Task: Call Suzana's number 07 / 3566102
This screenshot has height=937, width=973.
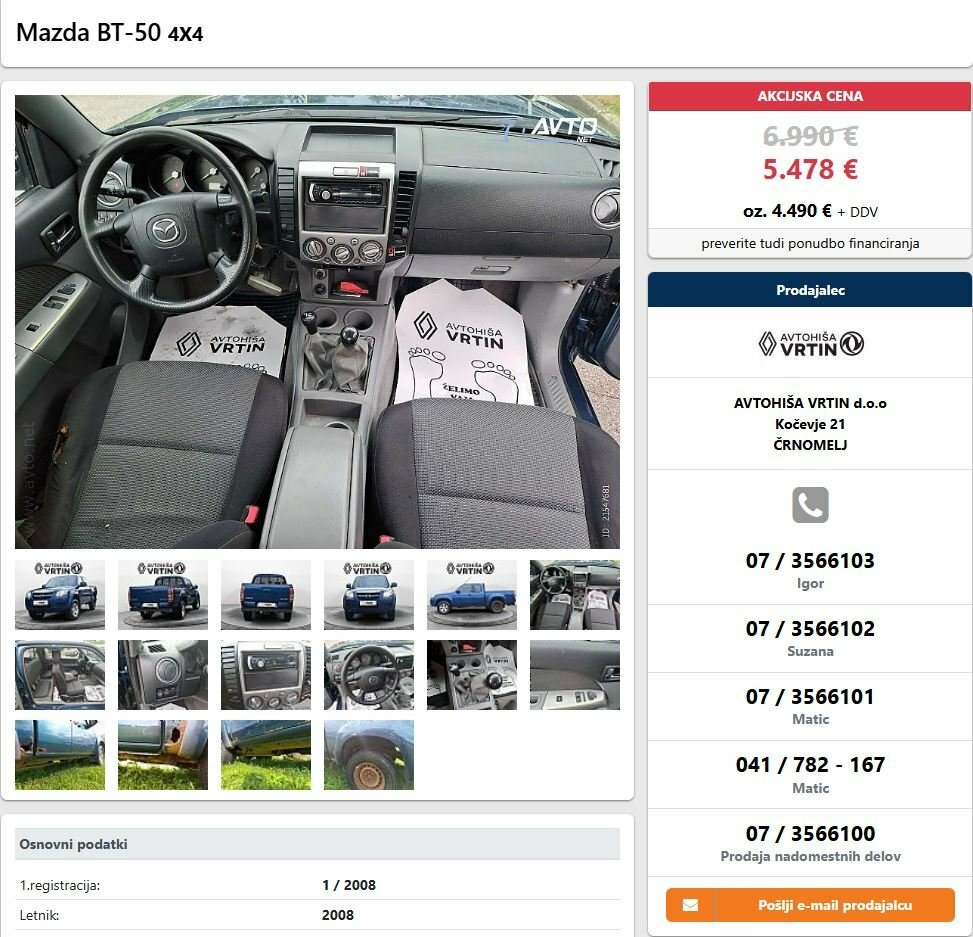Action: click(x=810, y=629)
